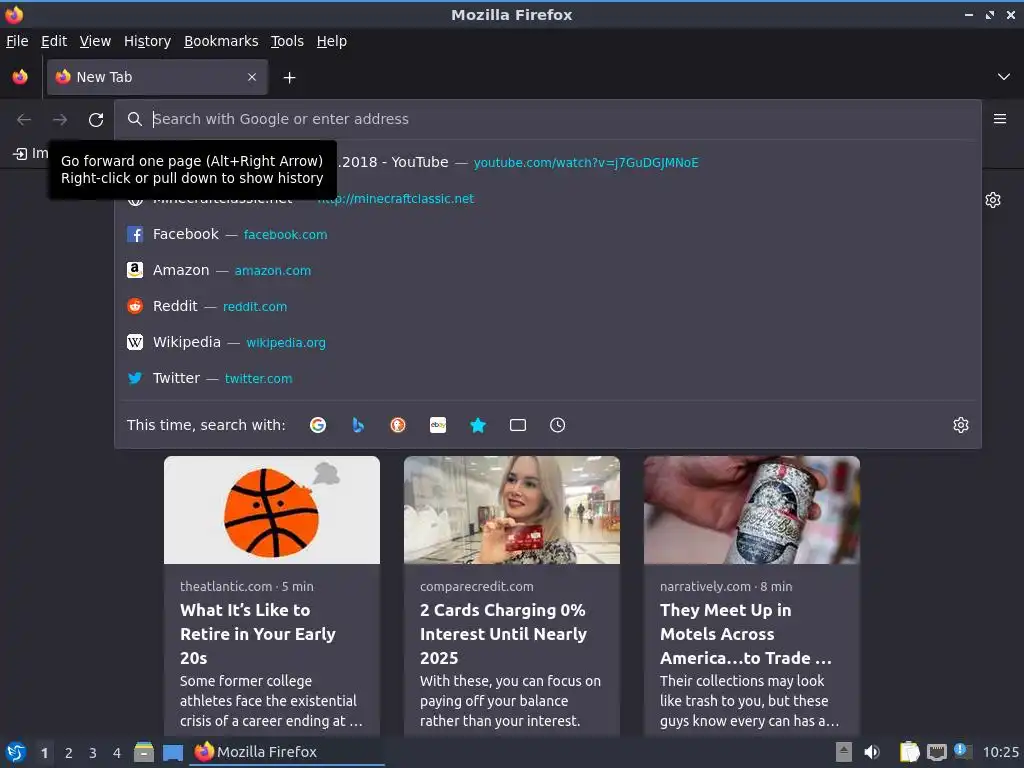Click the Import bookmarks toolbar item

coord(31,153)
